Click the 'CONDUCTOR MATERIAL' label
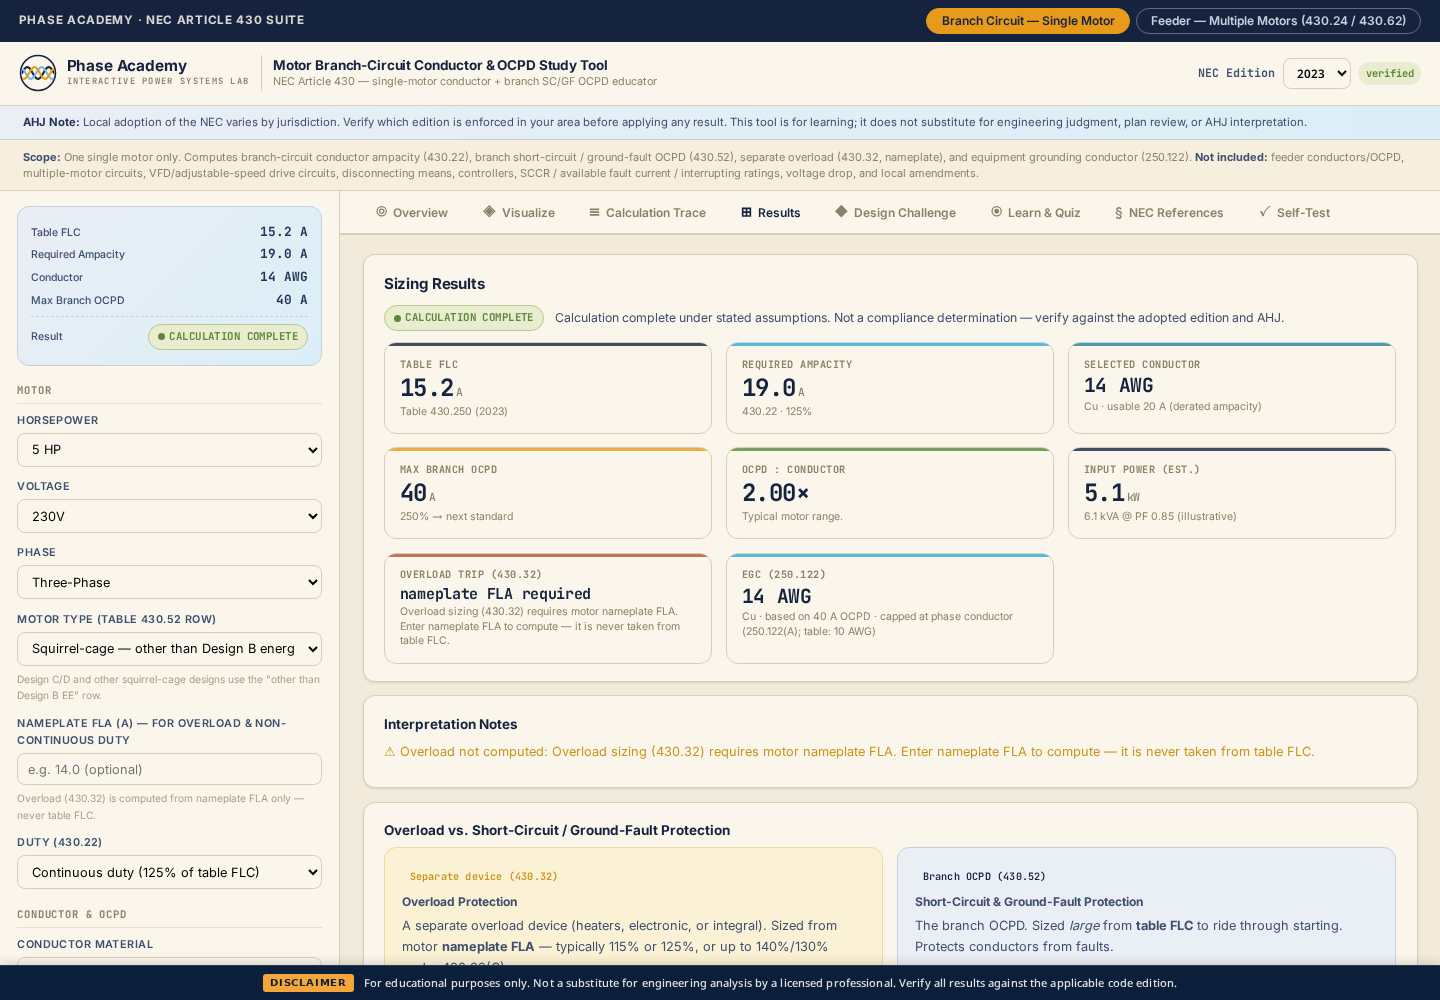1440x1000 pixels. [x=85, y=944]
